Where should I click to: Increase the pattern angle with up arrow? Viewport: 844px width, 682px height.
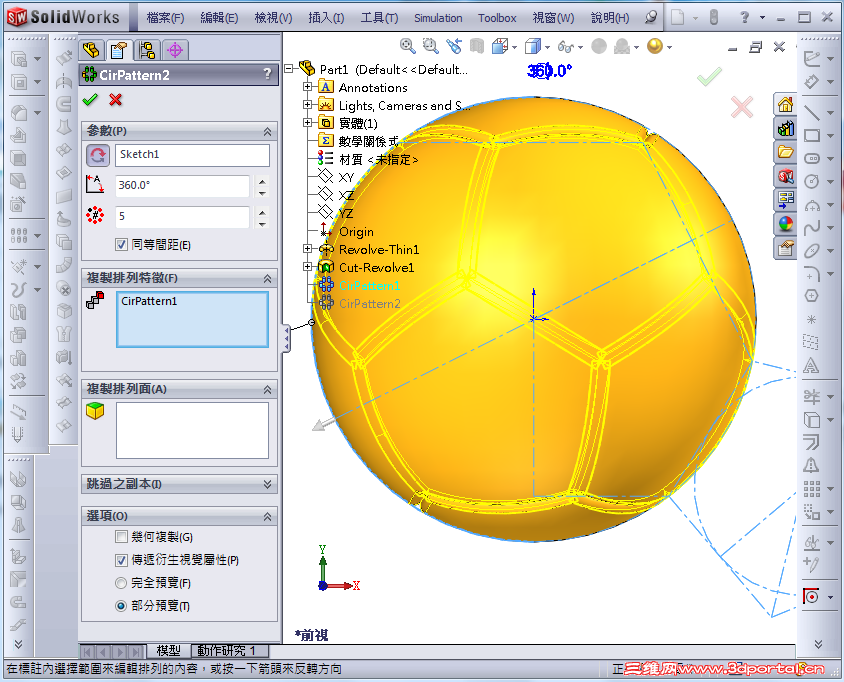click(262, 180)
